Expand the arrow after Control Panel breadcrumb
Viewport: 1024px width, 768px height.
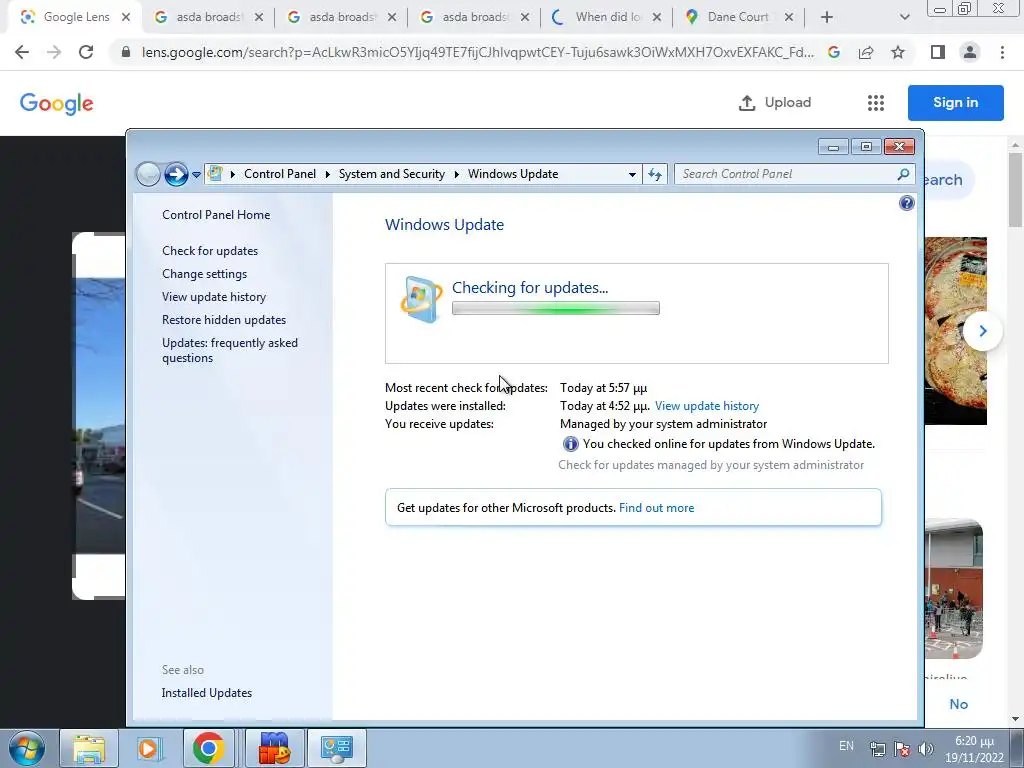click(x=327, y=174)
